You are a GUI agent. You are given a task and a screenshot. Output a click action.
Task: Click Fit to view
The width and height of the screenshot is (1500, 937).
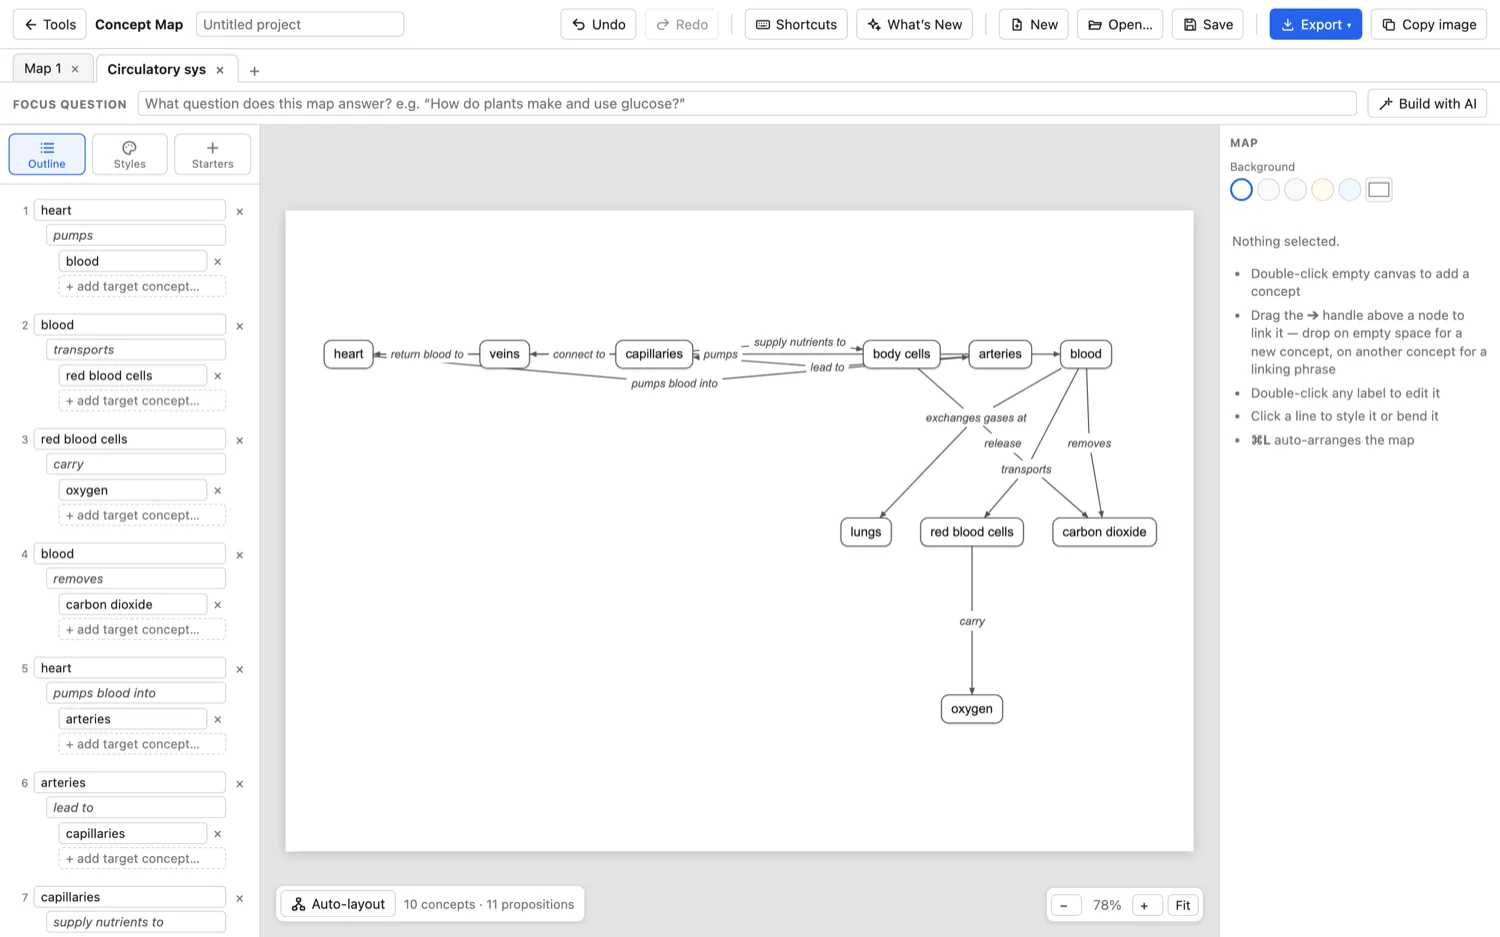pos(1183,905)
